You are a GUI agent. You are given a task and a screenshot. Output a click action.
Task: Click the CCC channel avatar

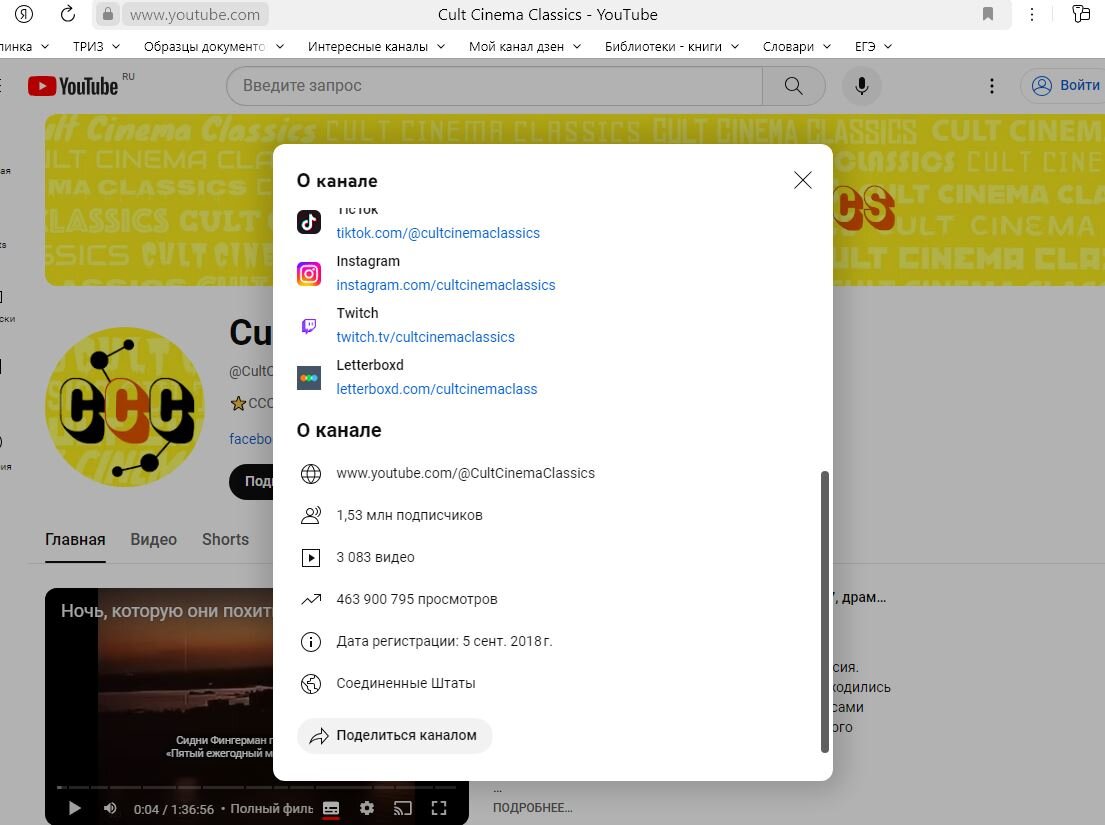[x=125, y=407]
